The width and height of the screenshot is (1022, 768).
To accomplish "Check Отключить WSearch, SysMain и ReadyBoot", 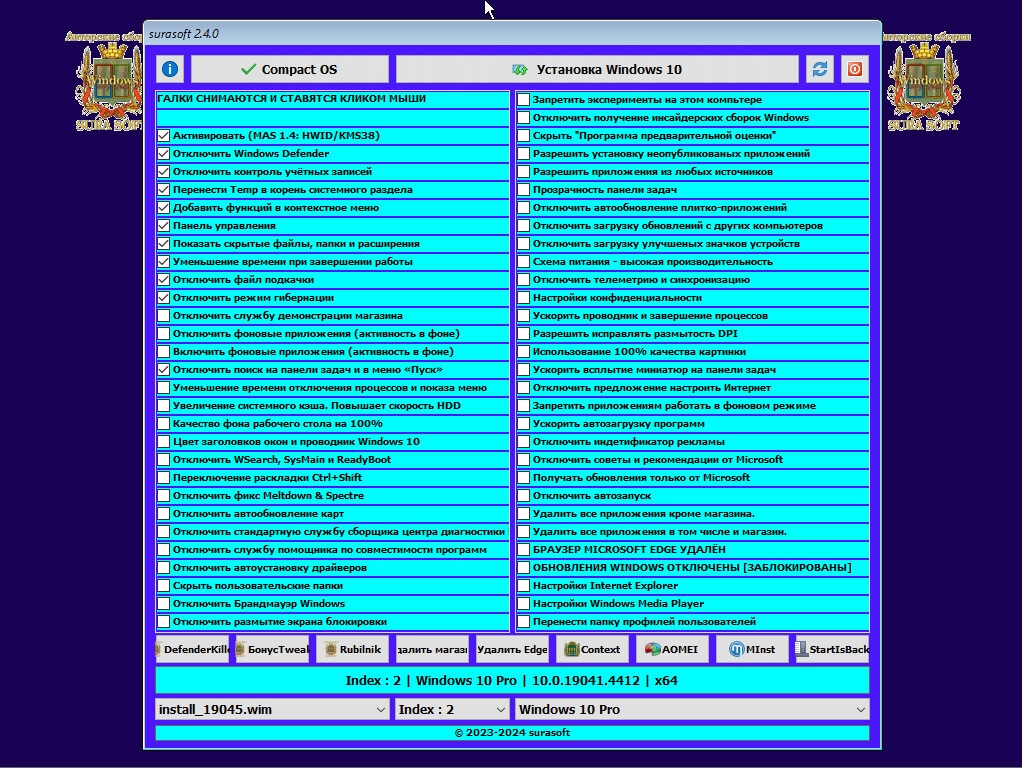I will 164,460.
